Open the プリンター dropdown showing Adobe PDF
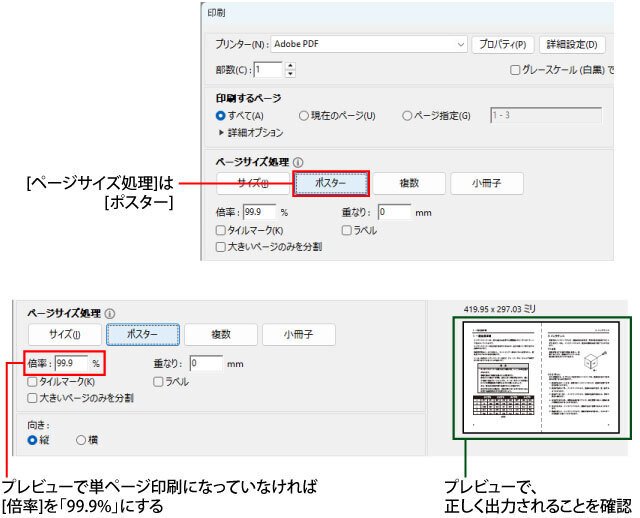 pos(369,44)
